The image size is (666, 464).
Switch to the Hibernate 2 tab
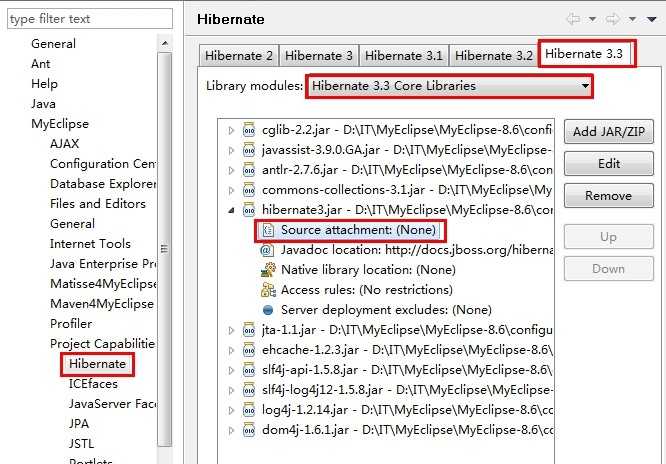239,56
